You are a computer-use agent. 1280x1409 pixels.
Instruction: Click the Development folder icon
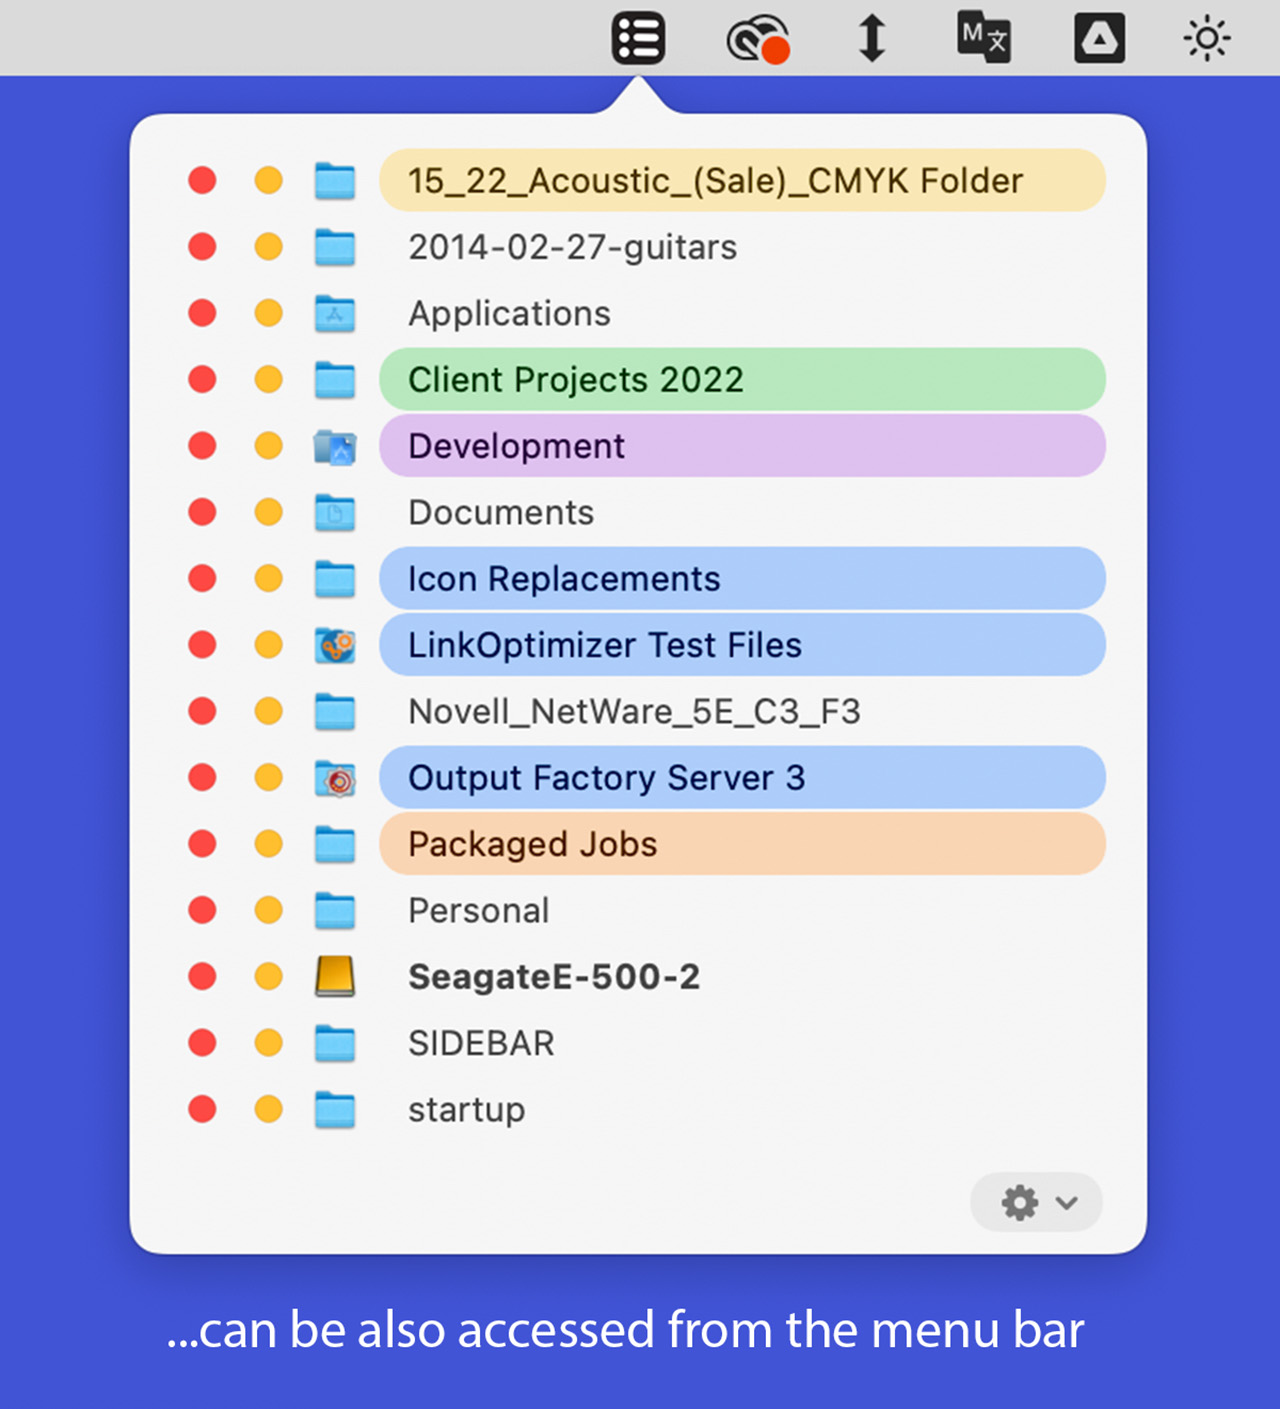(336, 446)
